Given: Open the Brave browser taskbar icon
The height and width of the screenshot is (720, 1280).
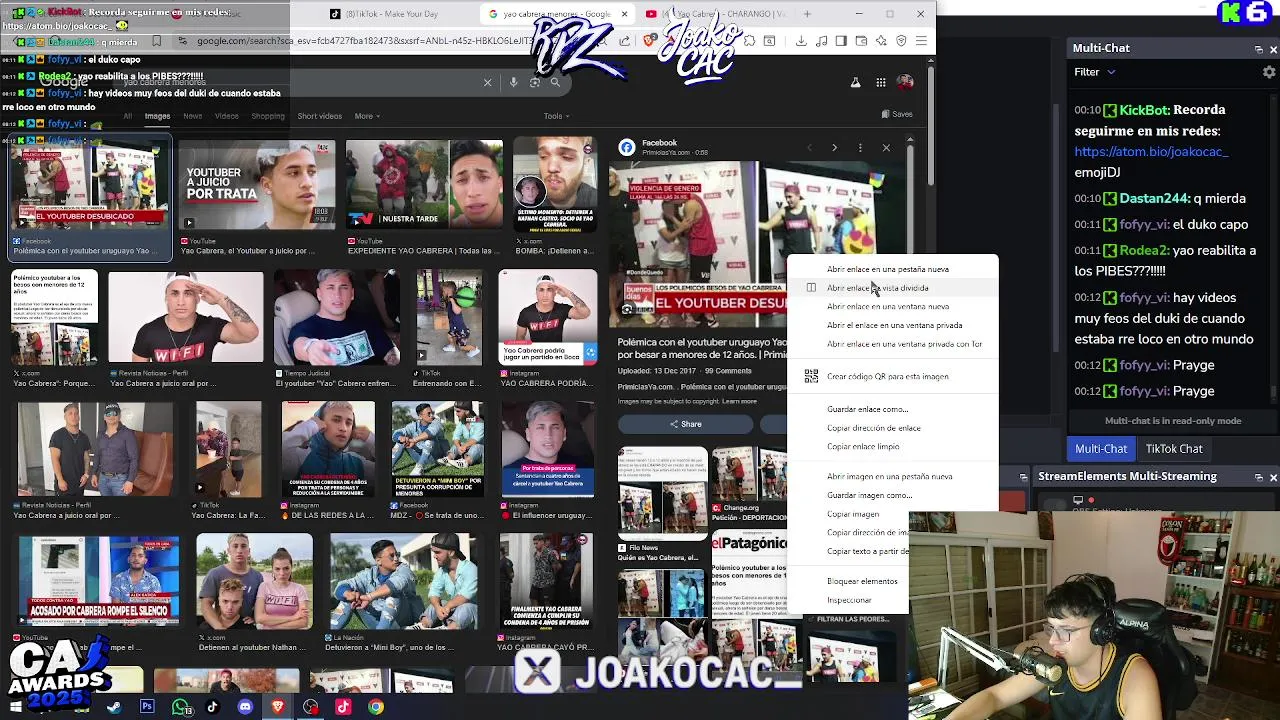Looking at the screenshot, I should pos(278,707).
